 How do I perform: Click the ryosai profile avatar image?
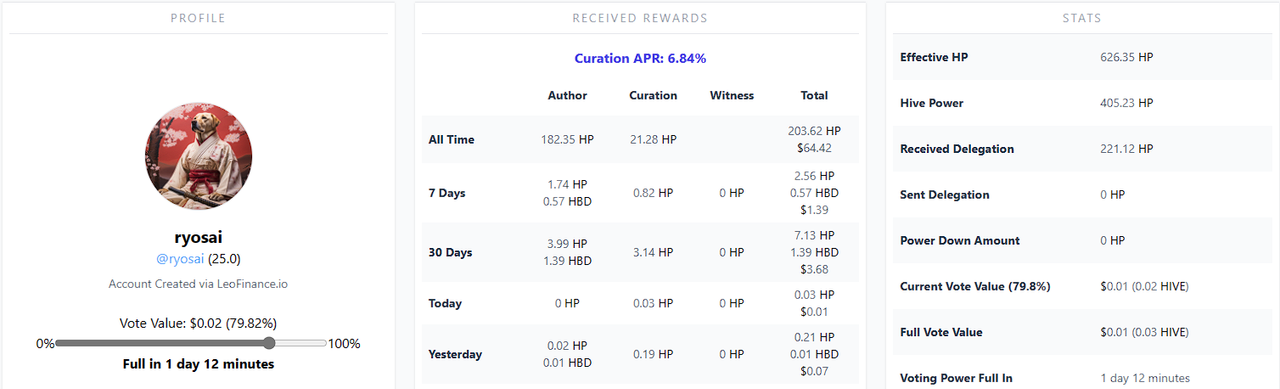198,156
